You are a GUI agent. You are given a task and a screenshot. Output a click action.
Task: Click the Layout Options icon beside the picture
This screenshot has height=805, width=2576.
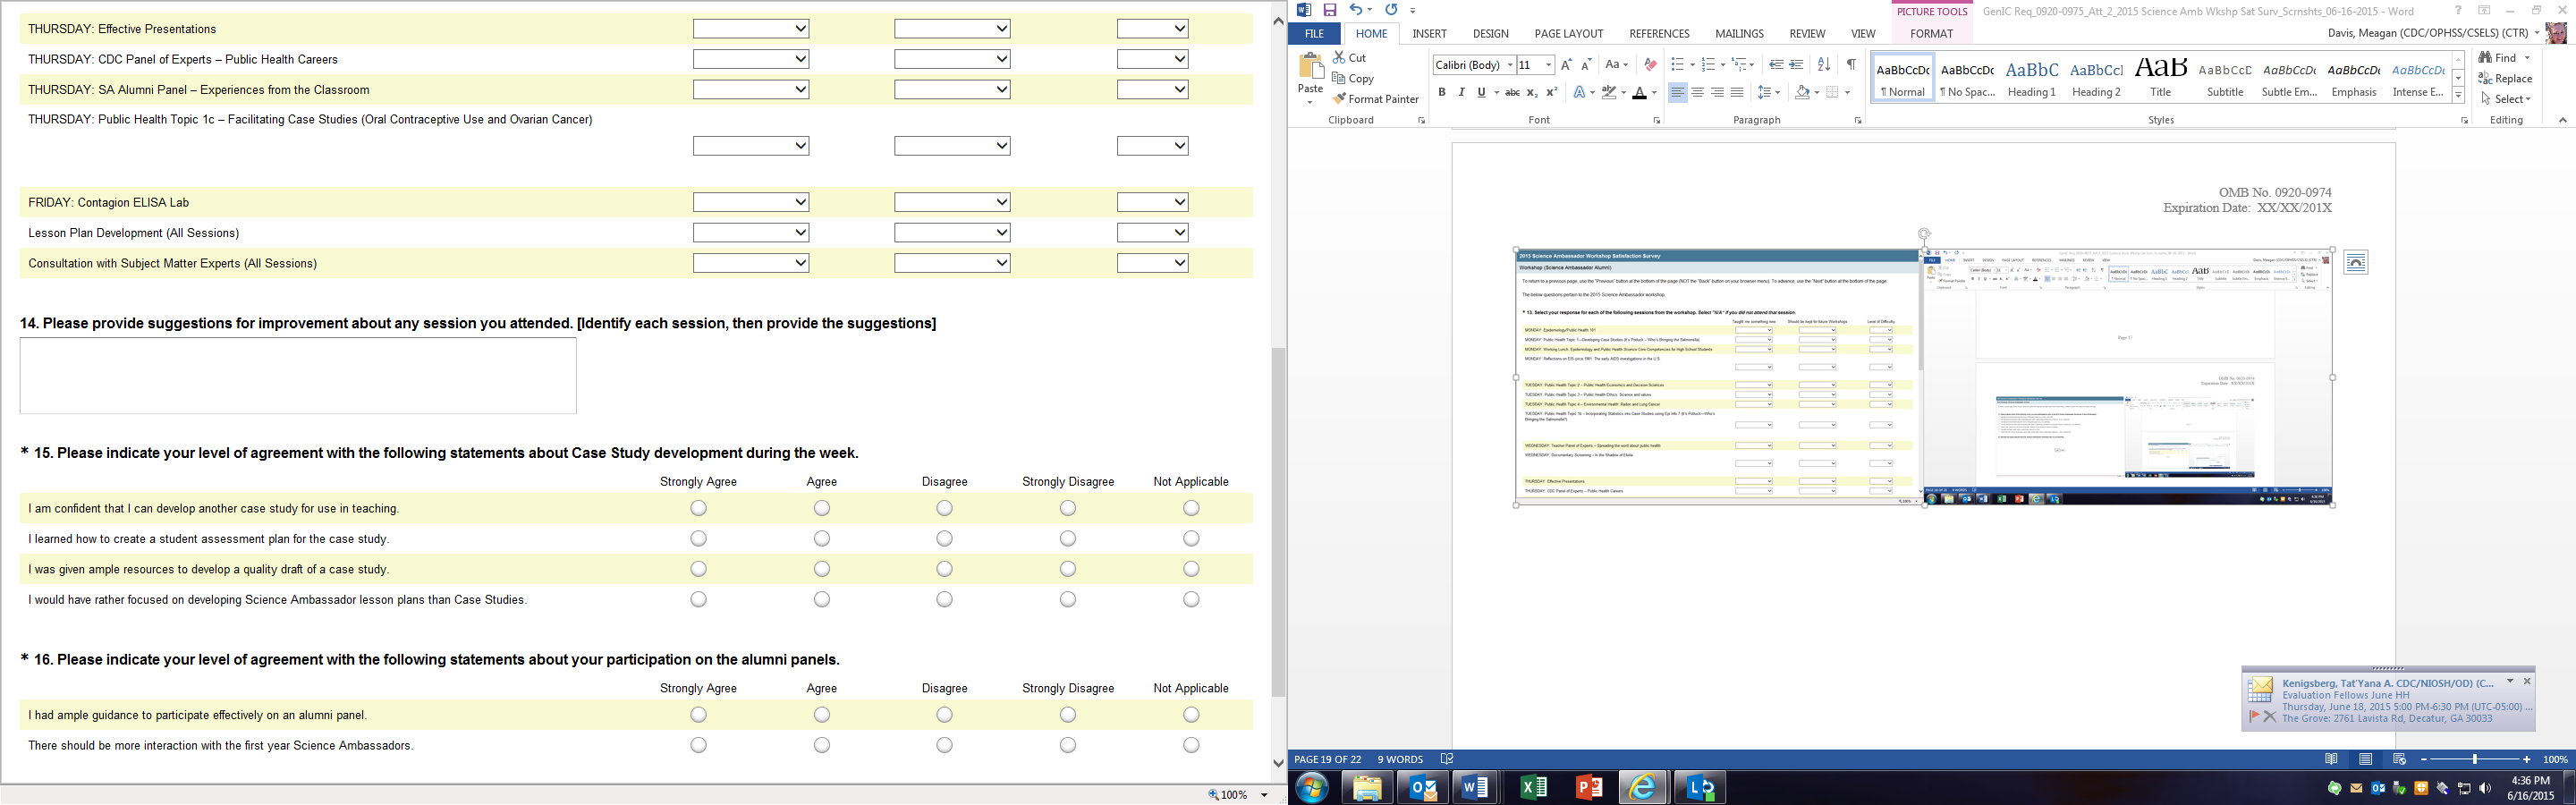pyautogui.click(x=2356, y=262)
